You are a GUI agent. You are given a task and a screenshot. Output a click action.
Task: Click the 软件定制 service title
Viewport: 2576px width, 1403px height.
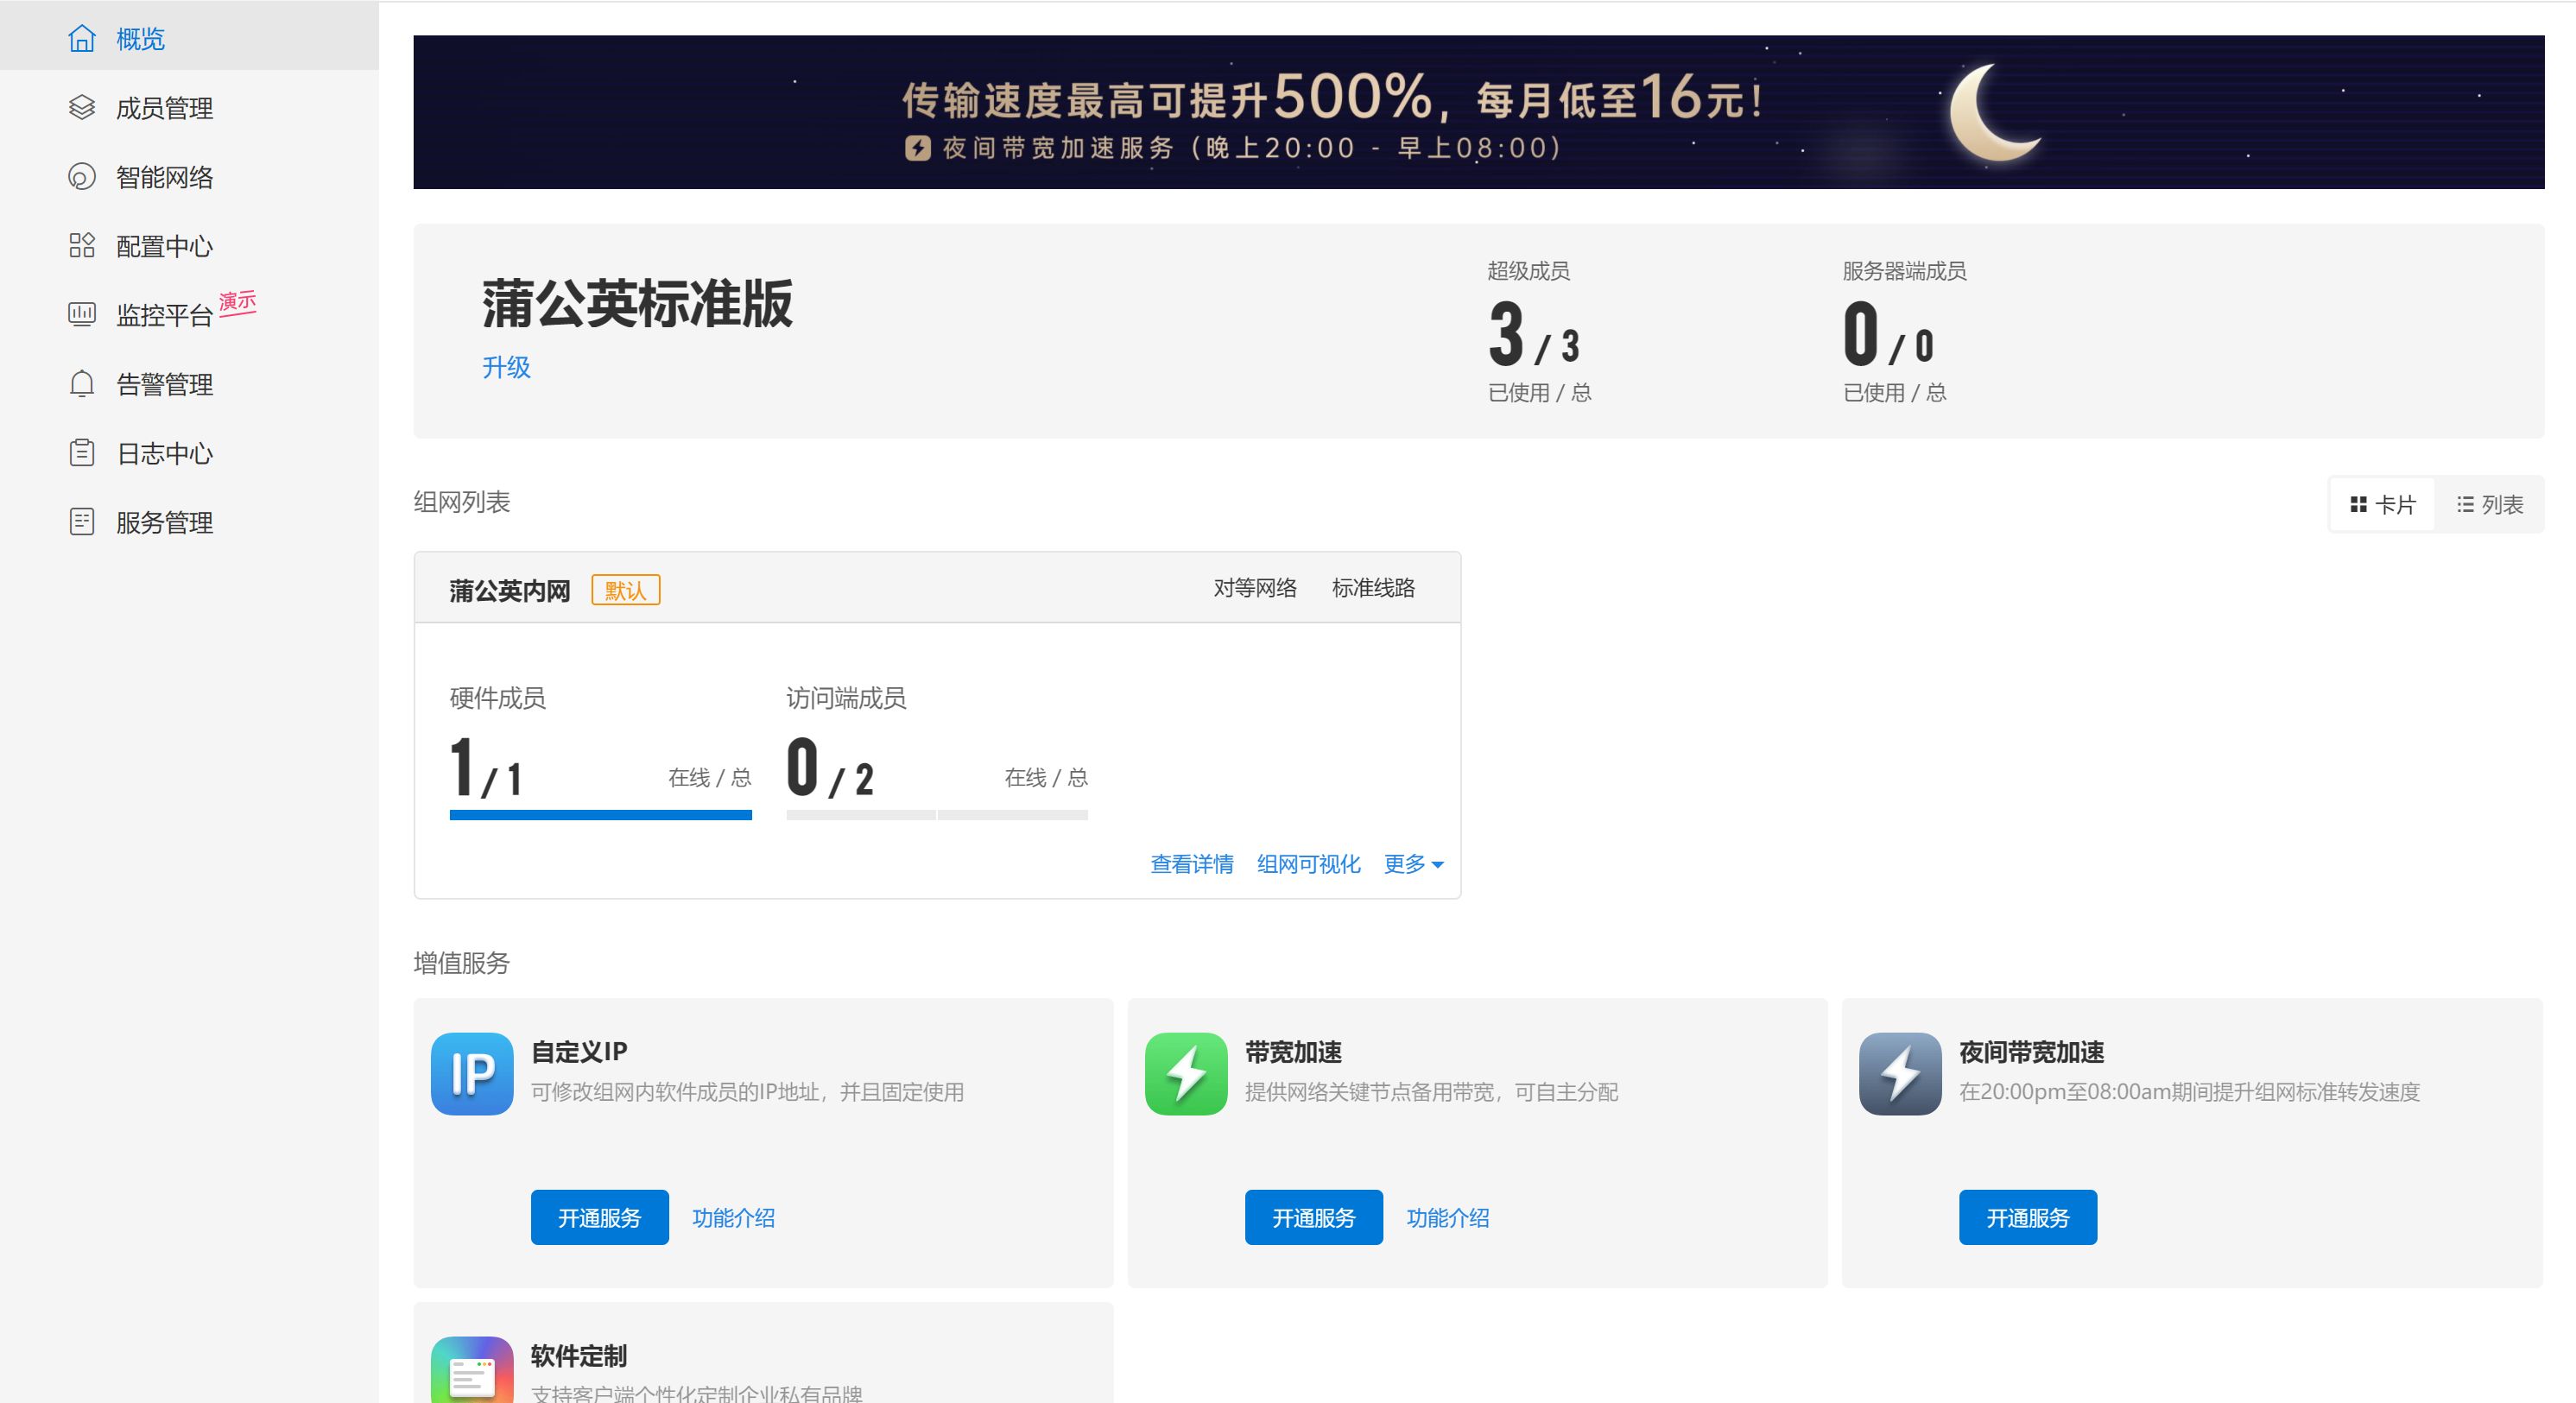[578, 1356]
